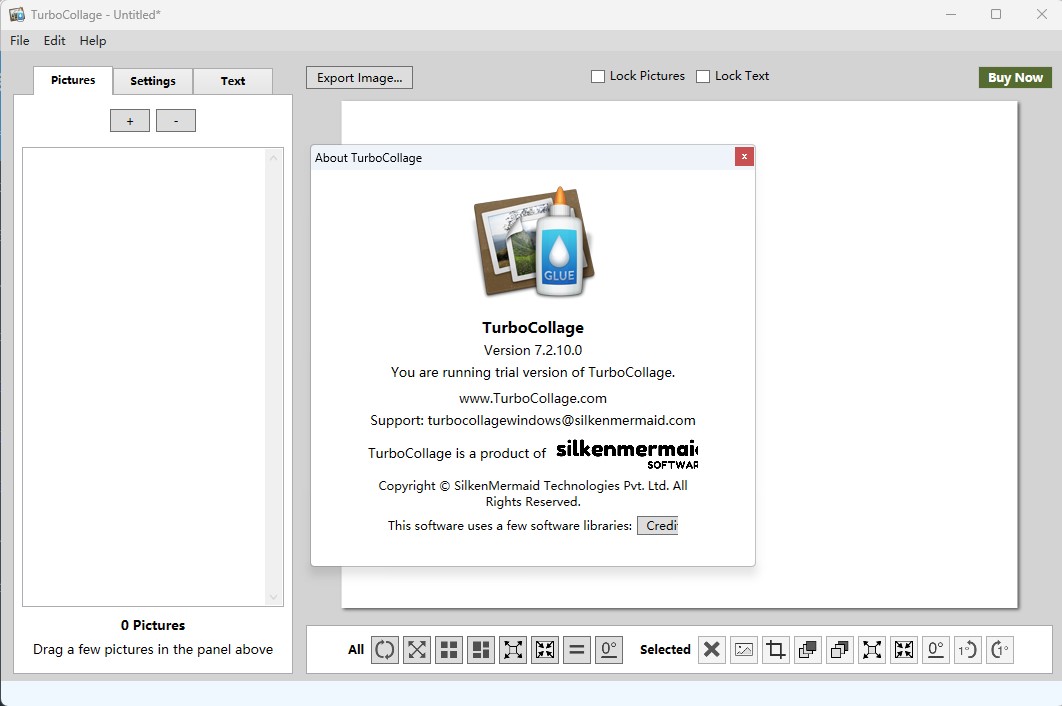Switch to the Settings tab
Viewport: 1062px width, 706px height.
tap(153, 81)
